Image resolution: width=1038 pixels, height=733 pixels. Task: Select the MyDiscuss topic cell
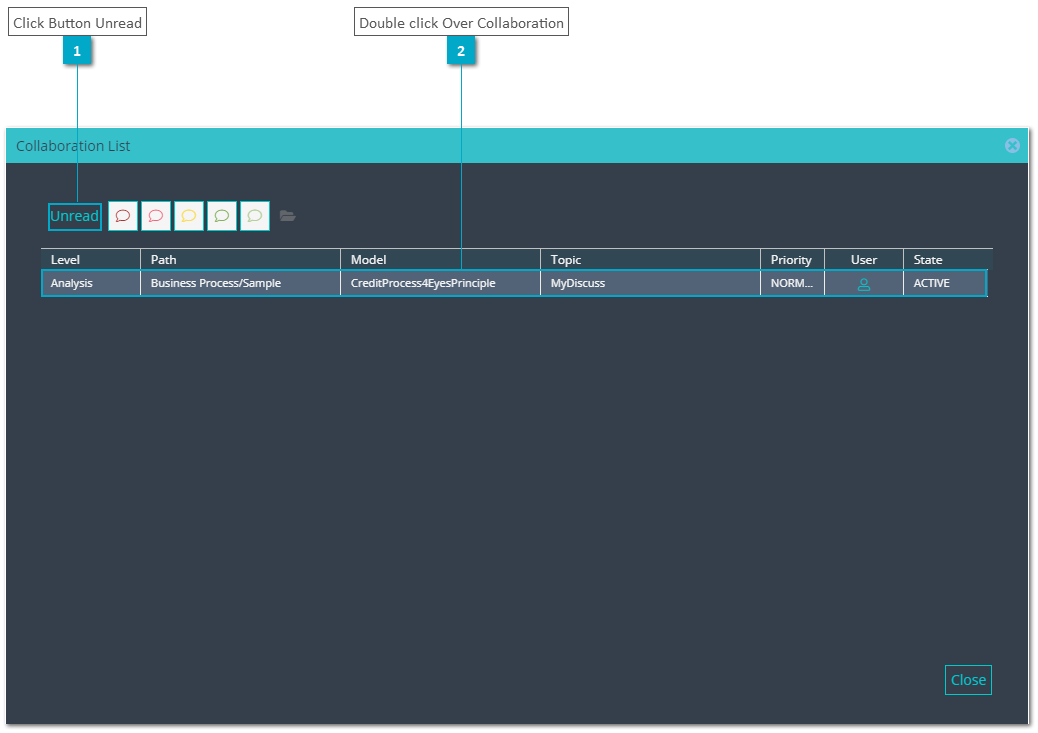point(650,283)
